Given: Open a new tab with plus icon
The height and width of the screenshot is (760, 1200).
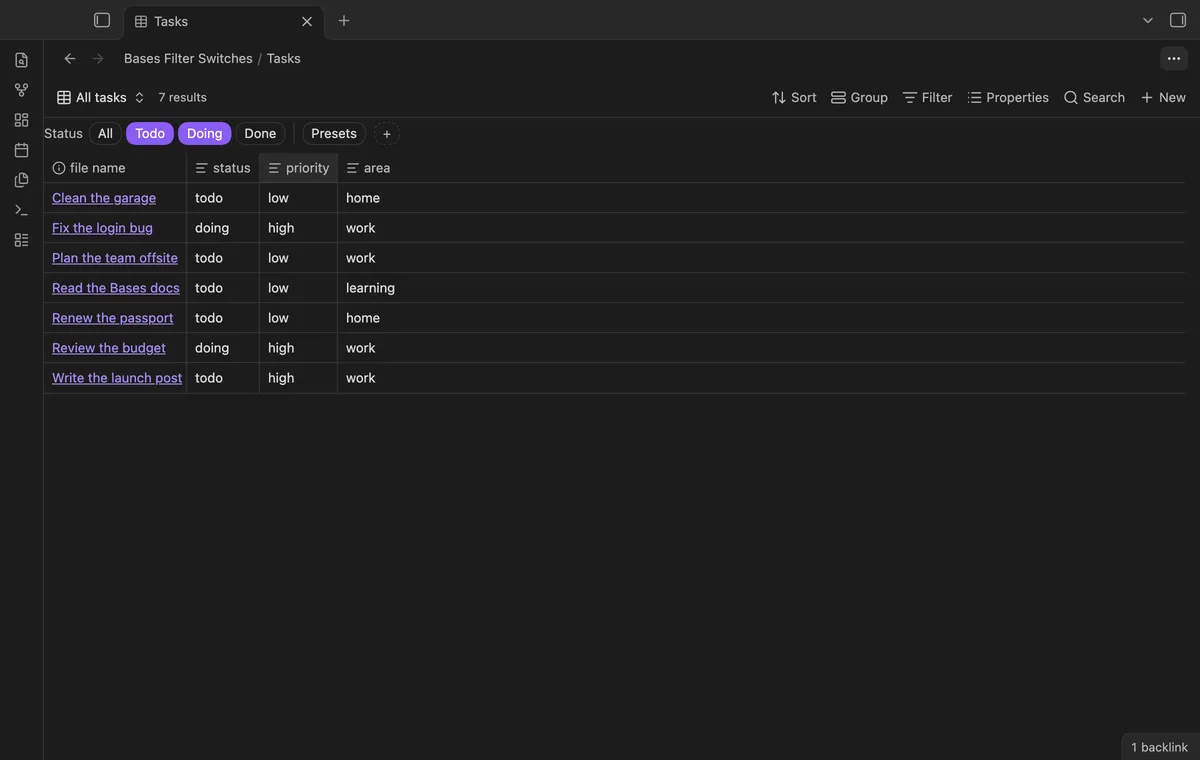Looking at the screenshot, I should [344, 20].
